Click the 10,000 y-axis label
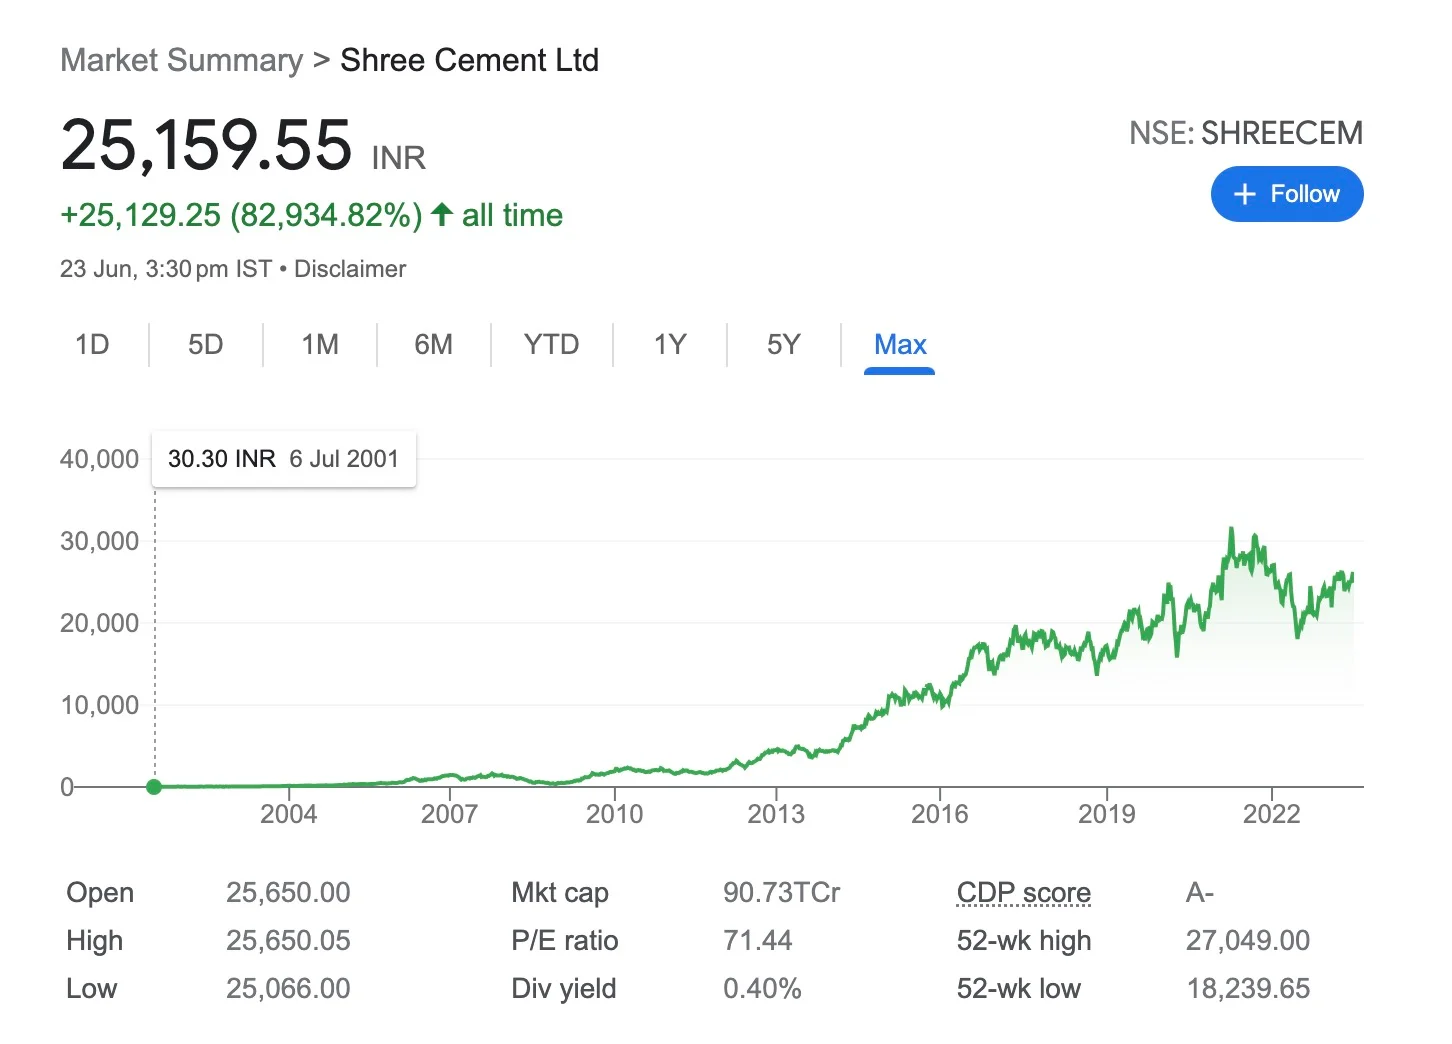Screen dimensions: 1452x1044 tap(99, 705)
